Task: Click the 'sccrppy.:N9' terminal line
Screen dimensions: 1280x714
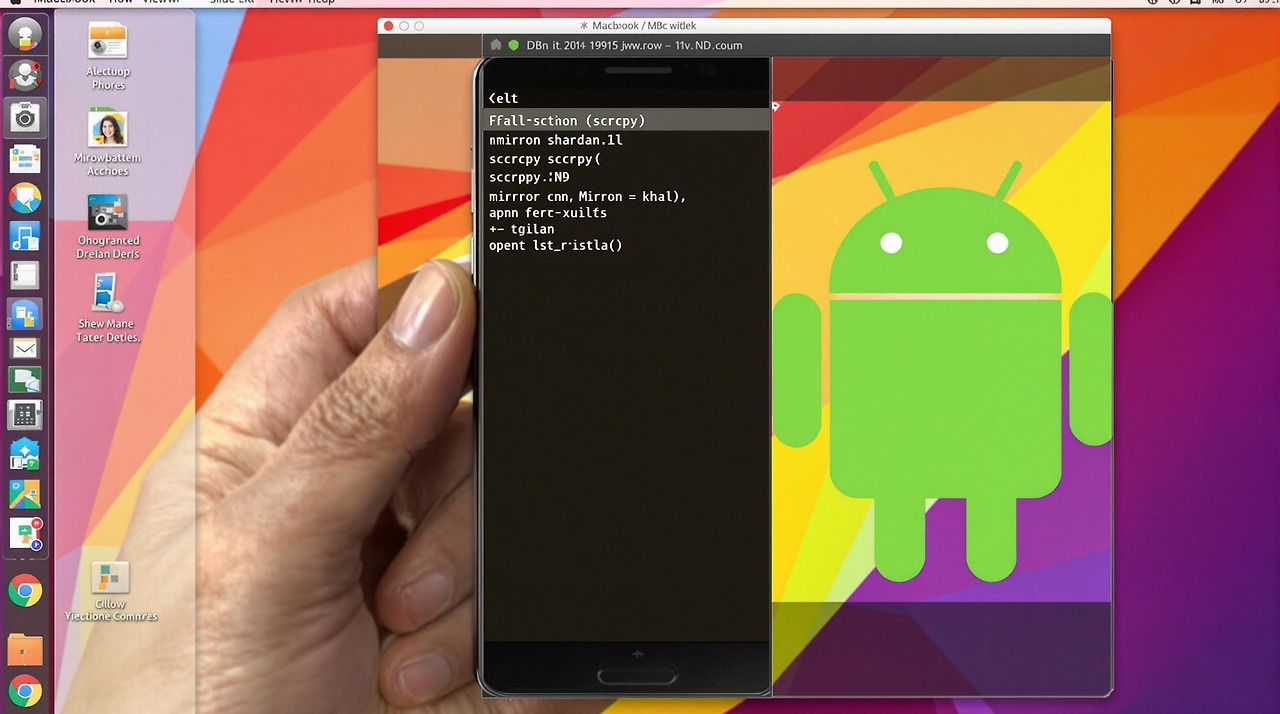Action: click(529, 177)
